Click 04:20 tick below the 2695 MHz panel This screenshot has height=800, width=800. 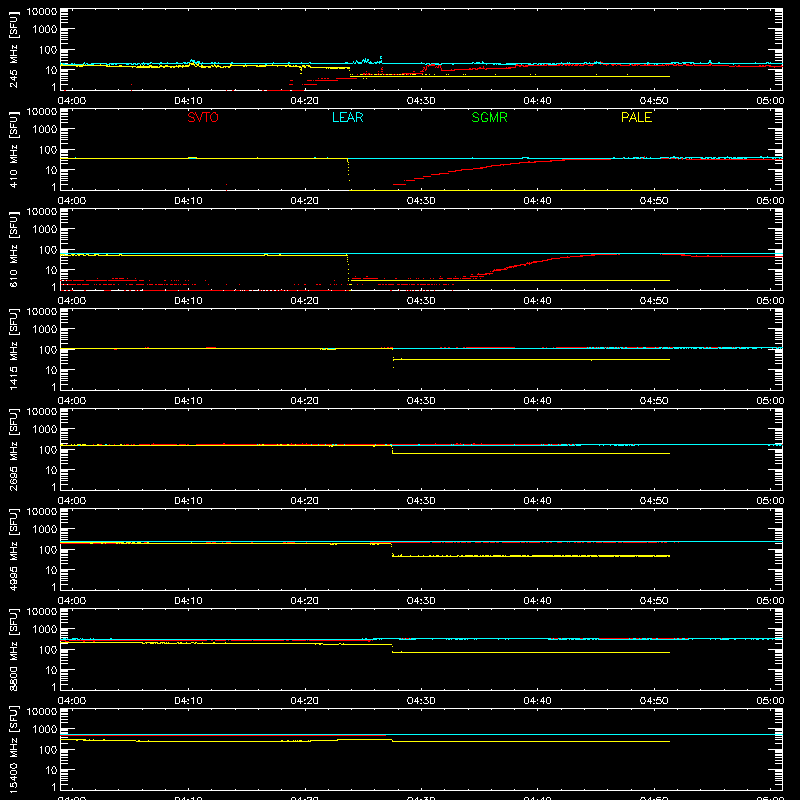click(x=305, y=501)
